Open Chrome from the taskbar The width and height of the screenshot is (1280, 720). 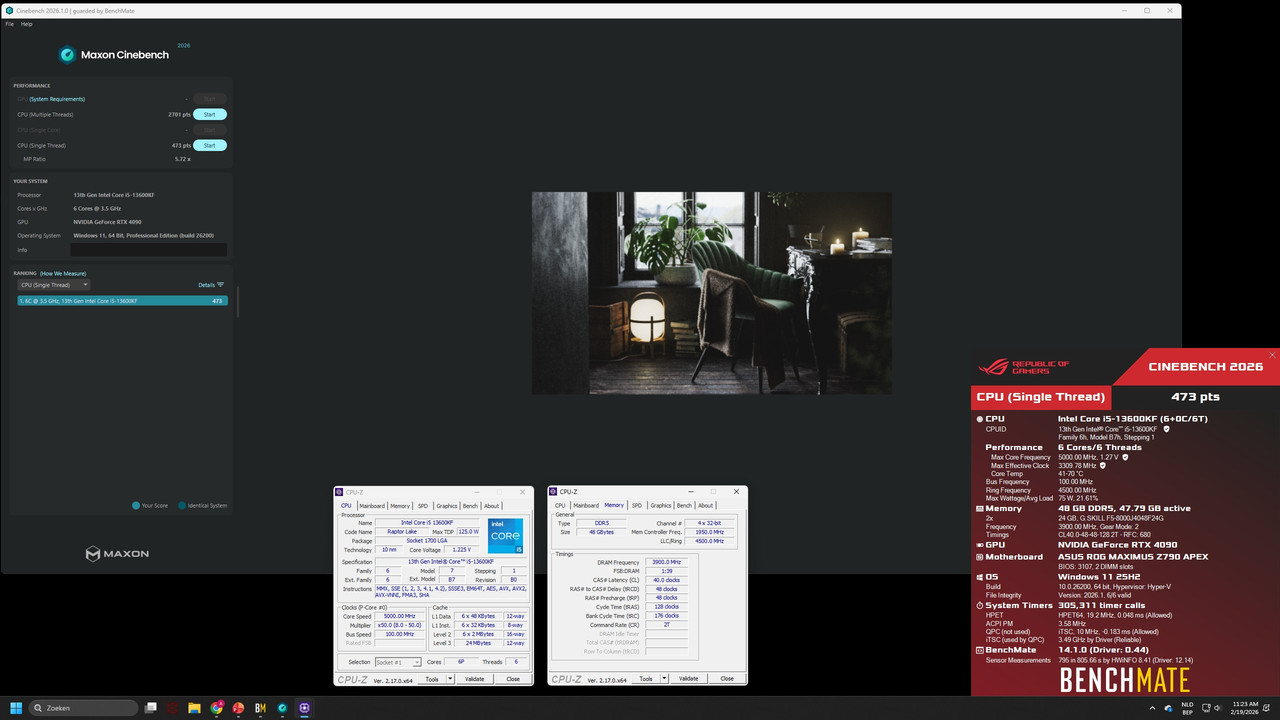[217, 708]
